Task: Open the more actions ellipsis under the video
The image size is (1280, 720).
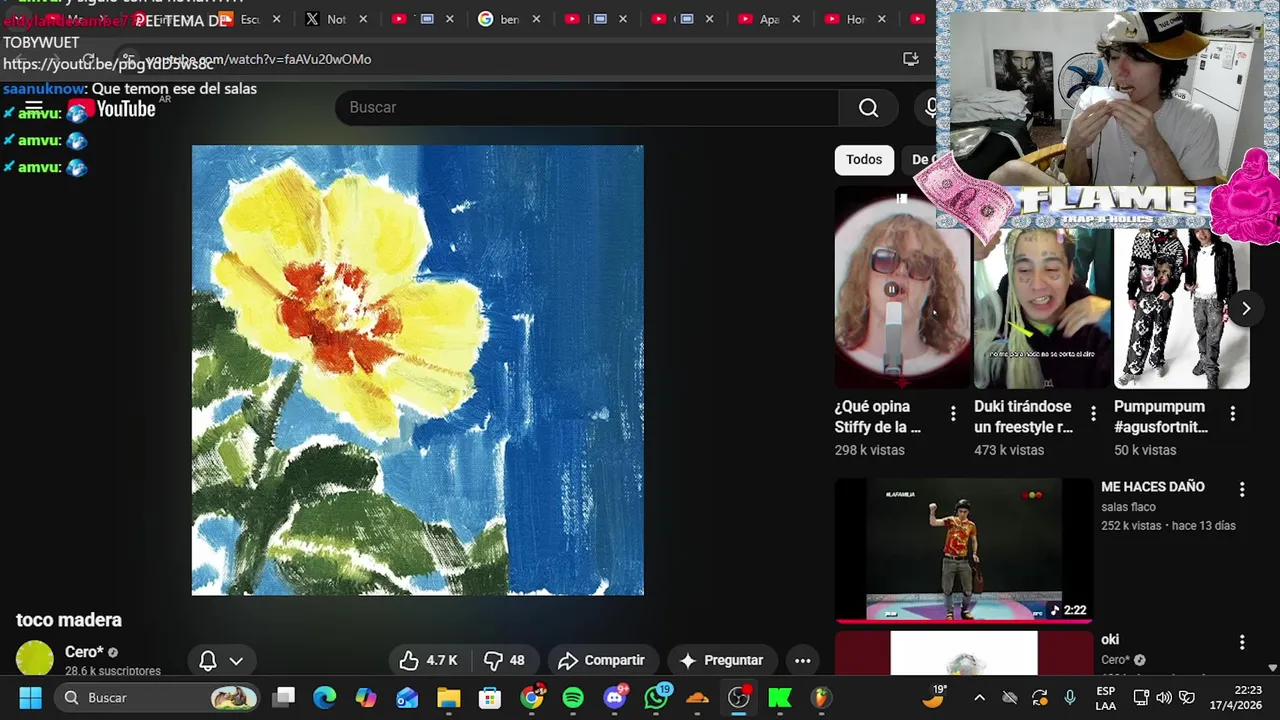Action: click(802, 660)
